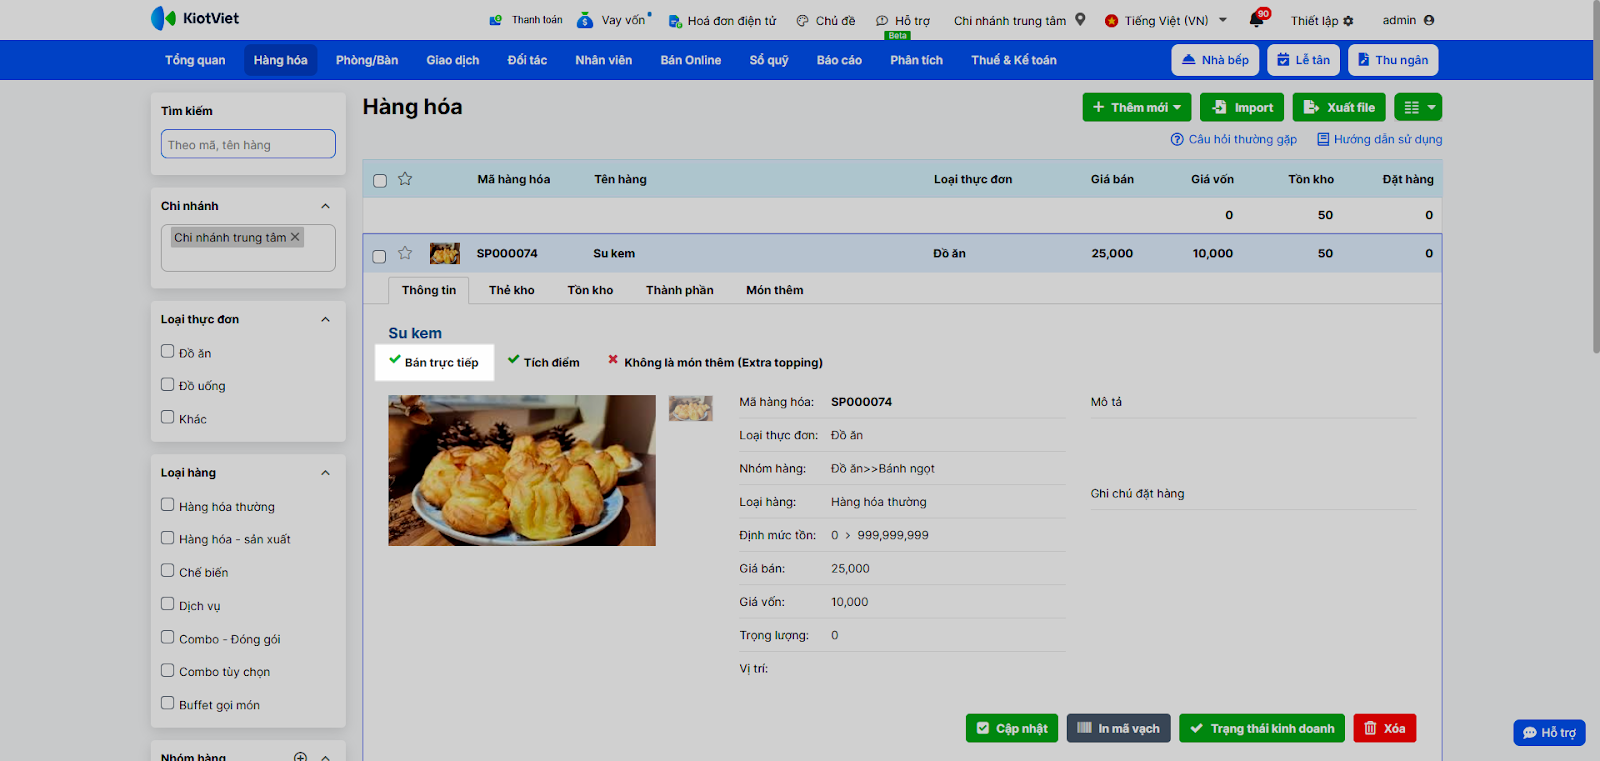Viewport: 1600px width, 761px height.
Task: Tick the checkbox for SP000074 row
Action: coord(379,256)
